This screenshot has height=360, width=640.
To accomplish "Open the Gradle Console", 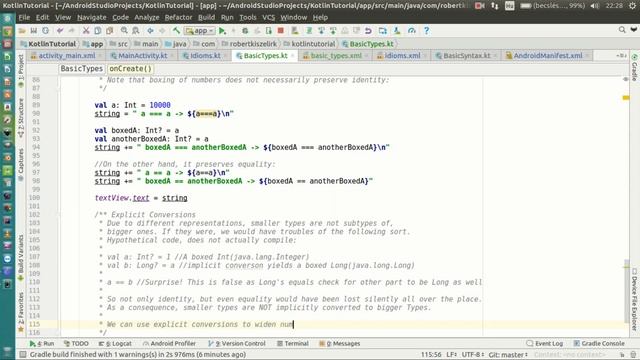I will click(x=599, y=344).
